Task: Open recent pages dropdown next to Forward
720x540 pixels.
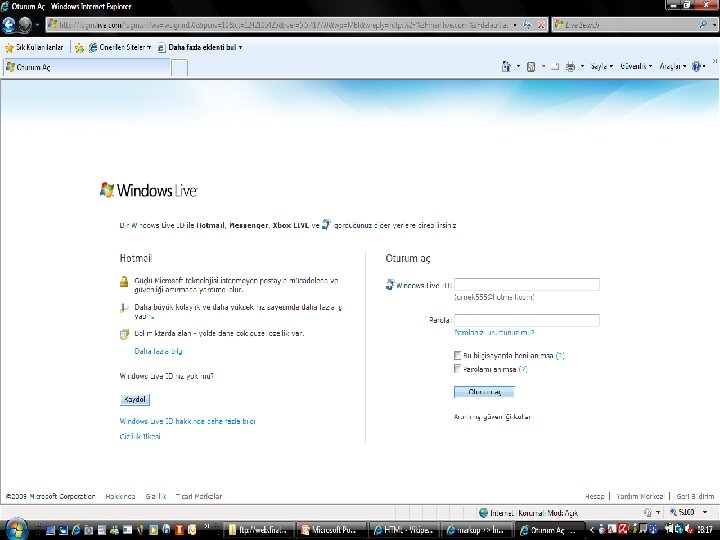Action: (38, 25)
